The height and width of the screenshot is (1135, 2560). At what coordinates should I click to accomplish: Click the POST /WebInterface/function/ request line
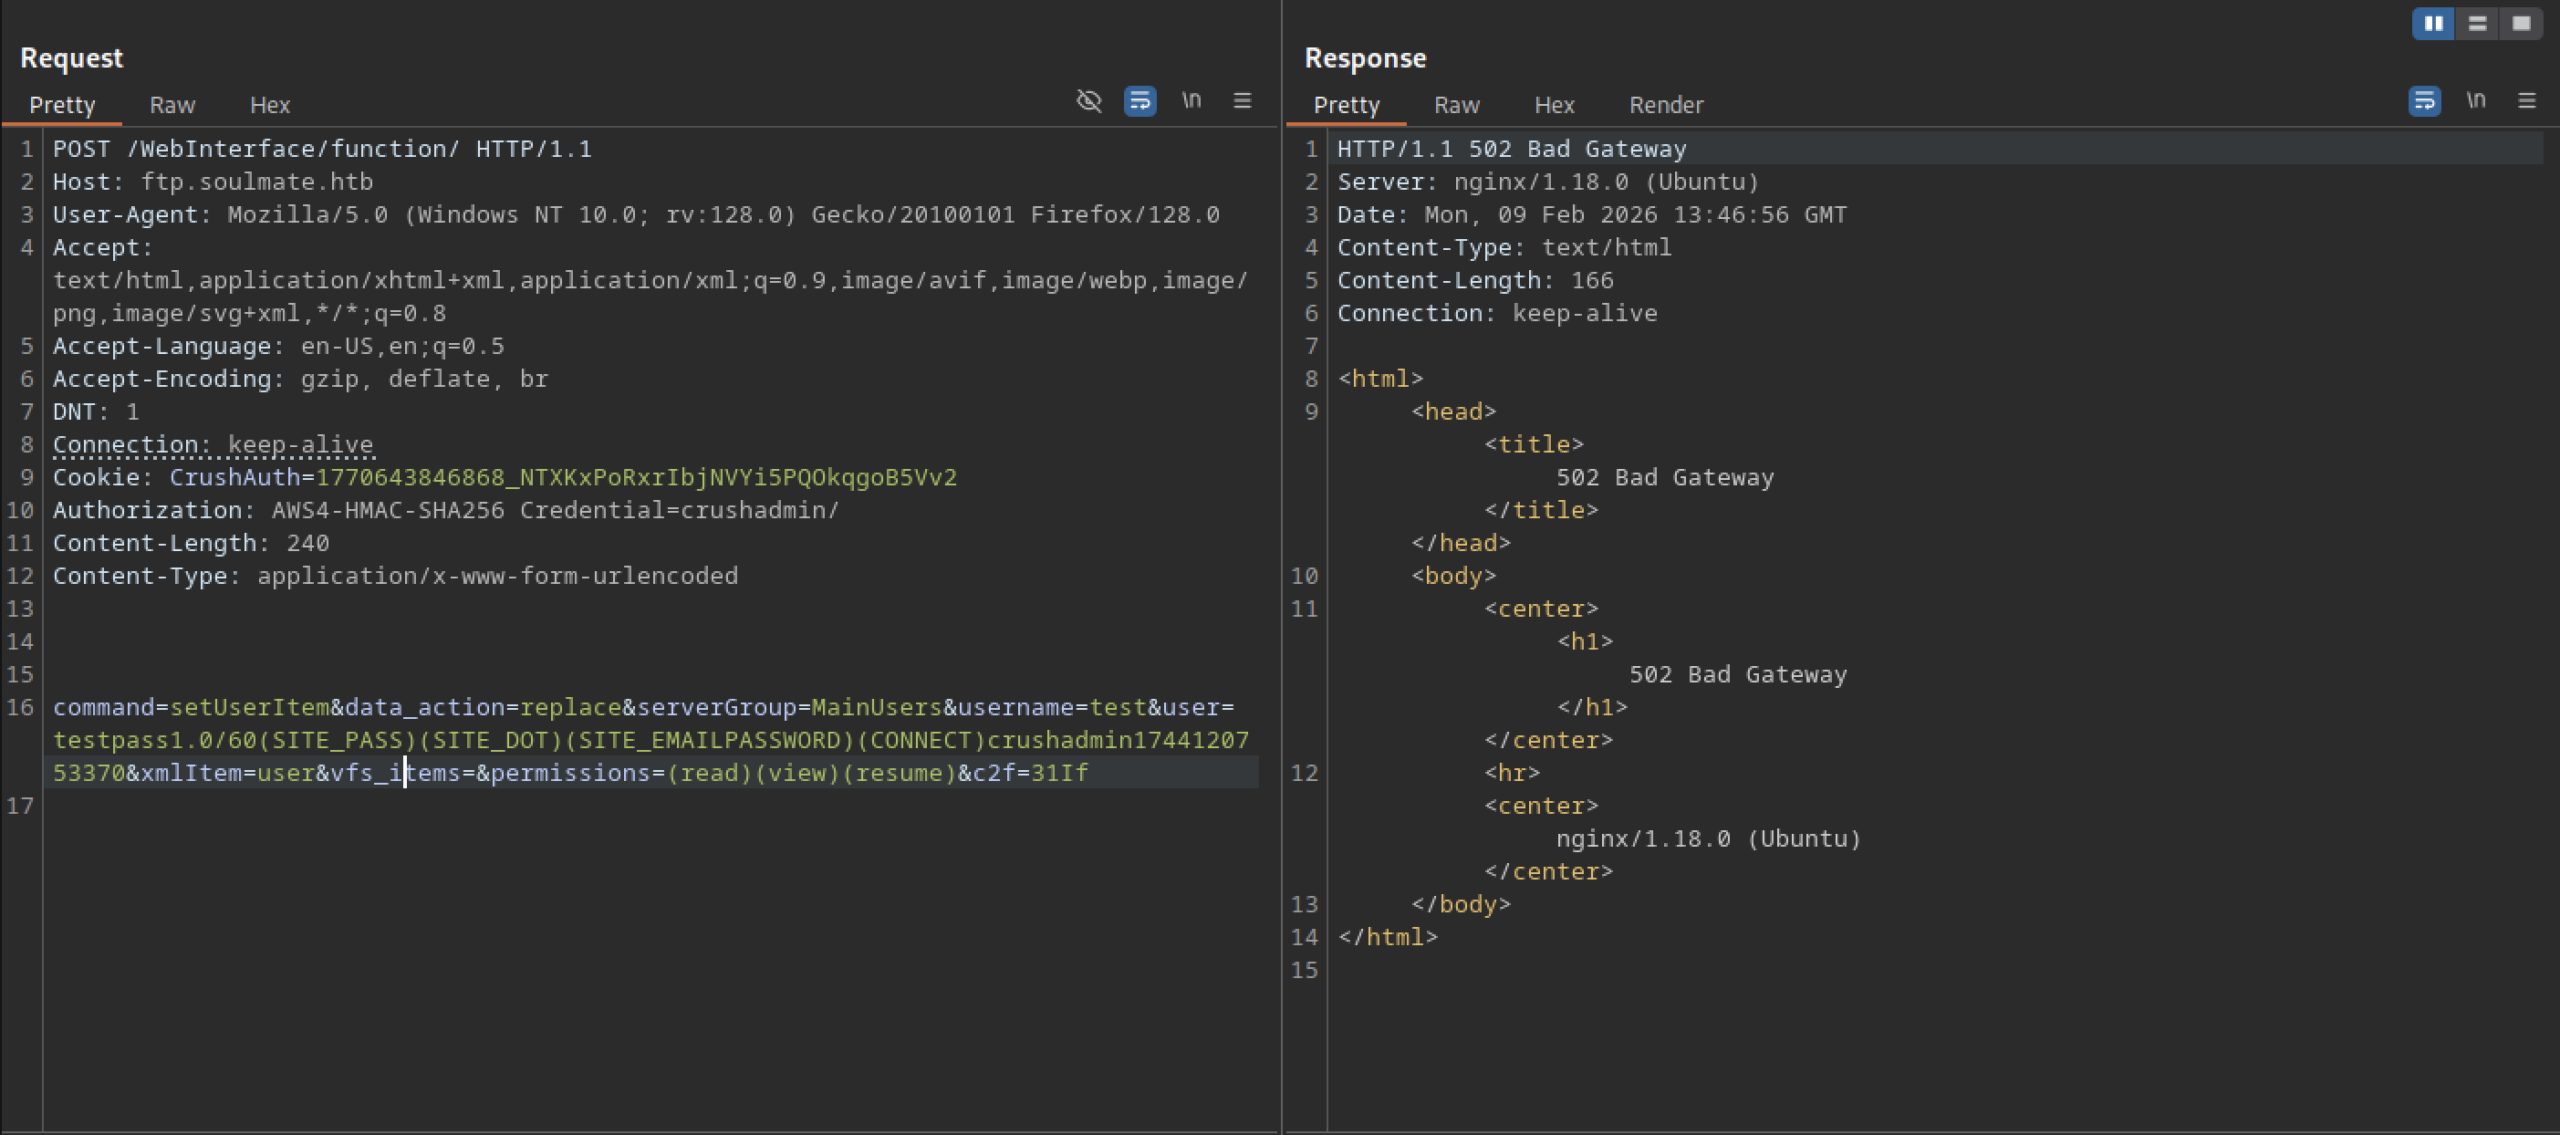tap(322, 149)
